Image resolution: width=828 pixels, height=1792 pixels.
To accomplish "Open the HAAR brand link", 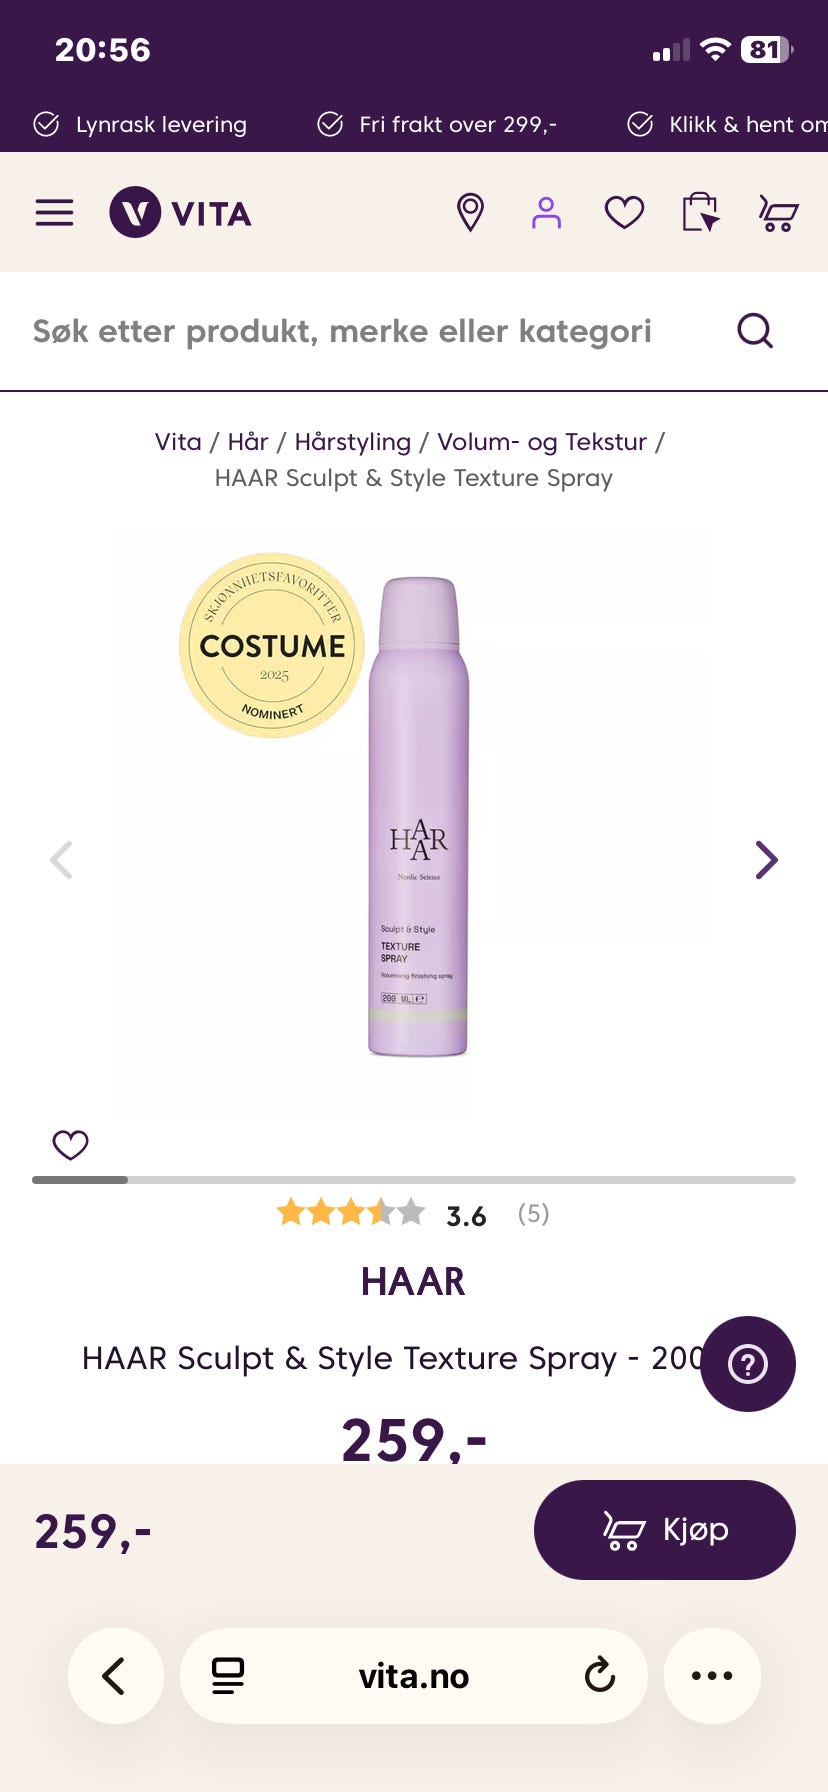I will [413, 1282].
